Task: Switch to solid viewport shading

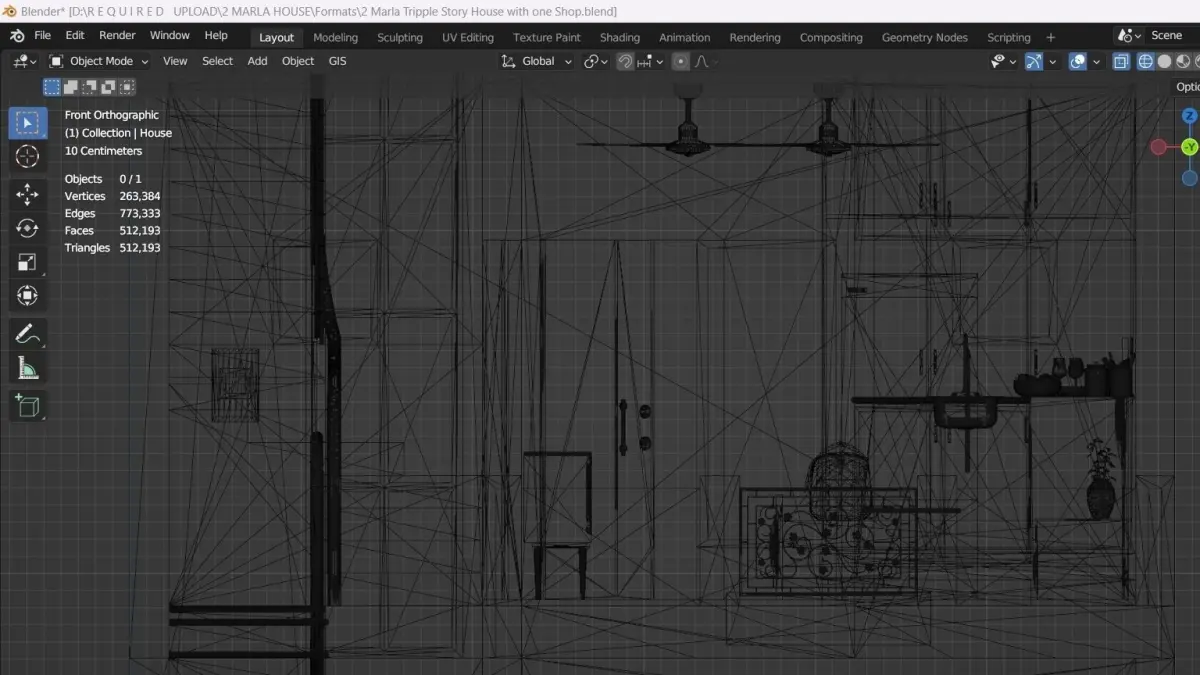Action: (x=1164, y=61)
